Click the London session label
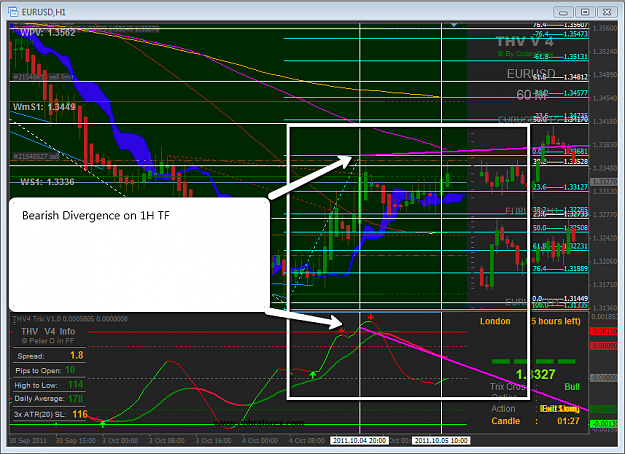The height and width of the screenshot is (454, 625). pos(495,321)
